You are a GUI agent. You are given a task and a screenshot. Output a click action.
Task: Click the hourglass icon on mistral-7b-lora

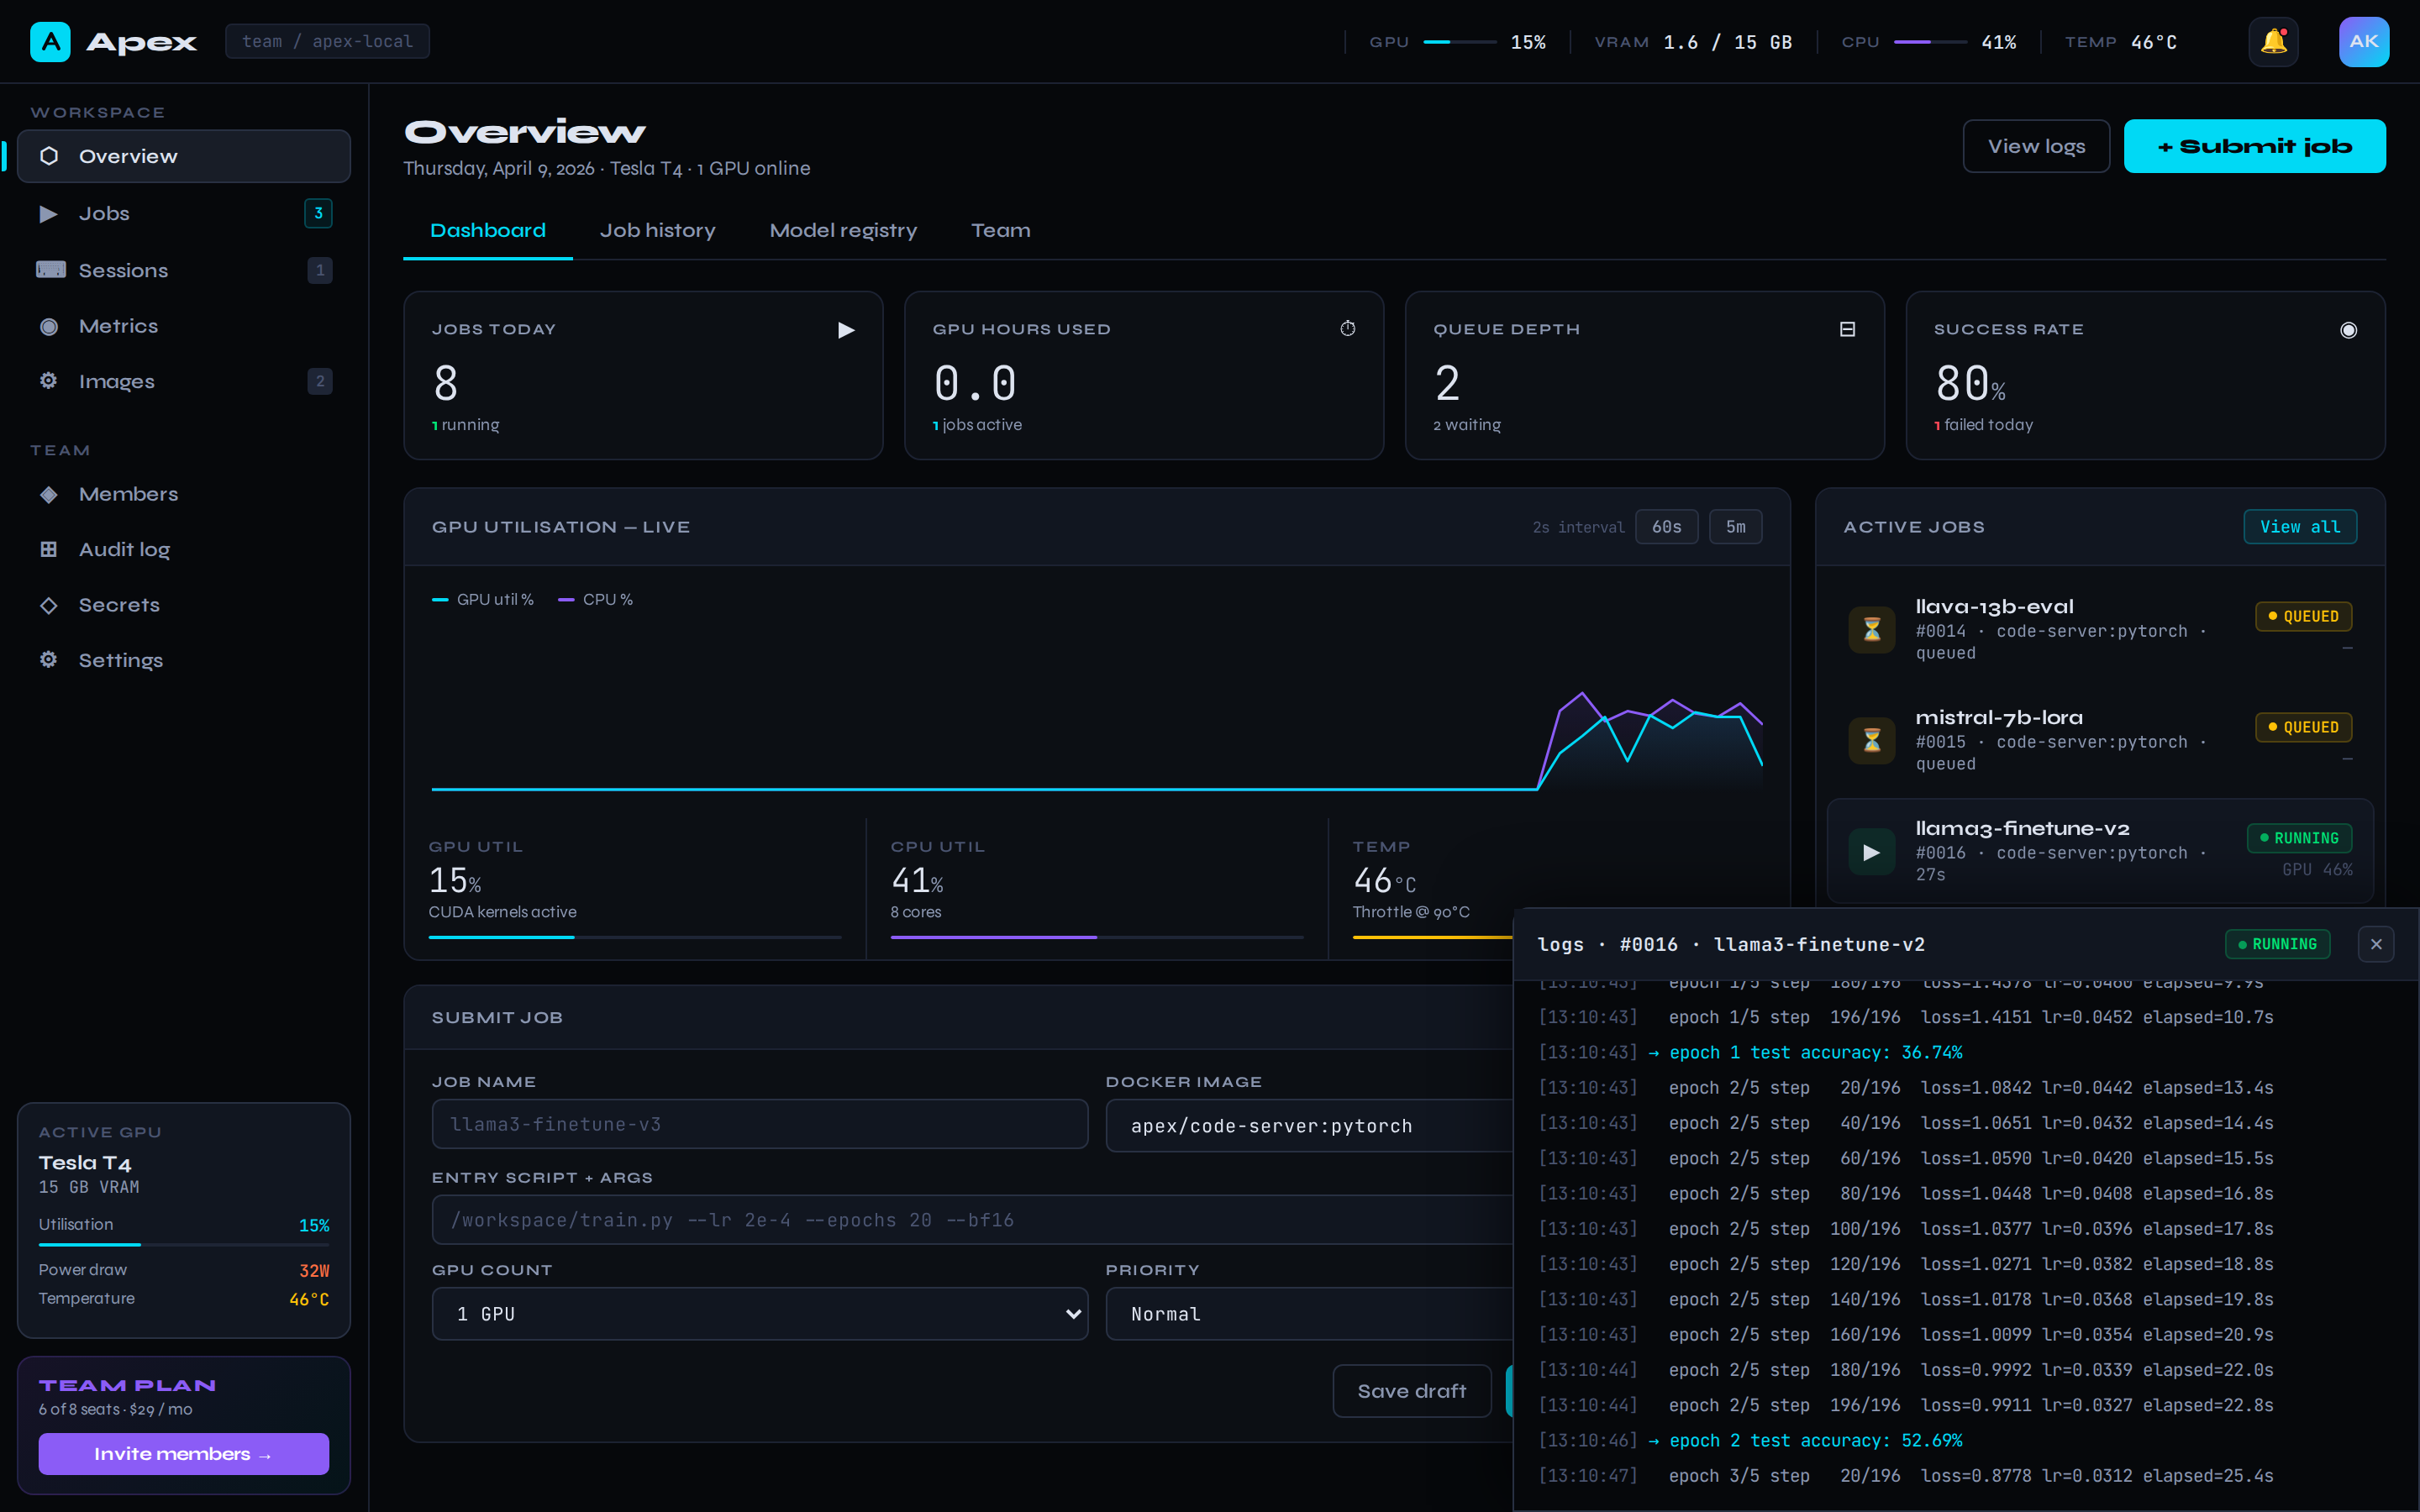(1871, 741)
